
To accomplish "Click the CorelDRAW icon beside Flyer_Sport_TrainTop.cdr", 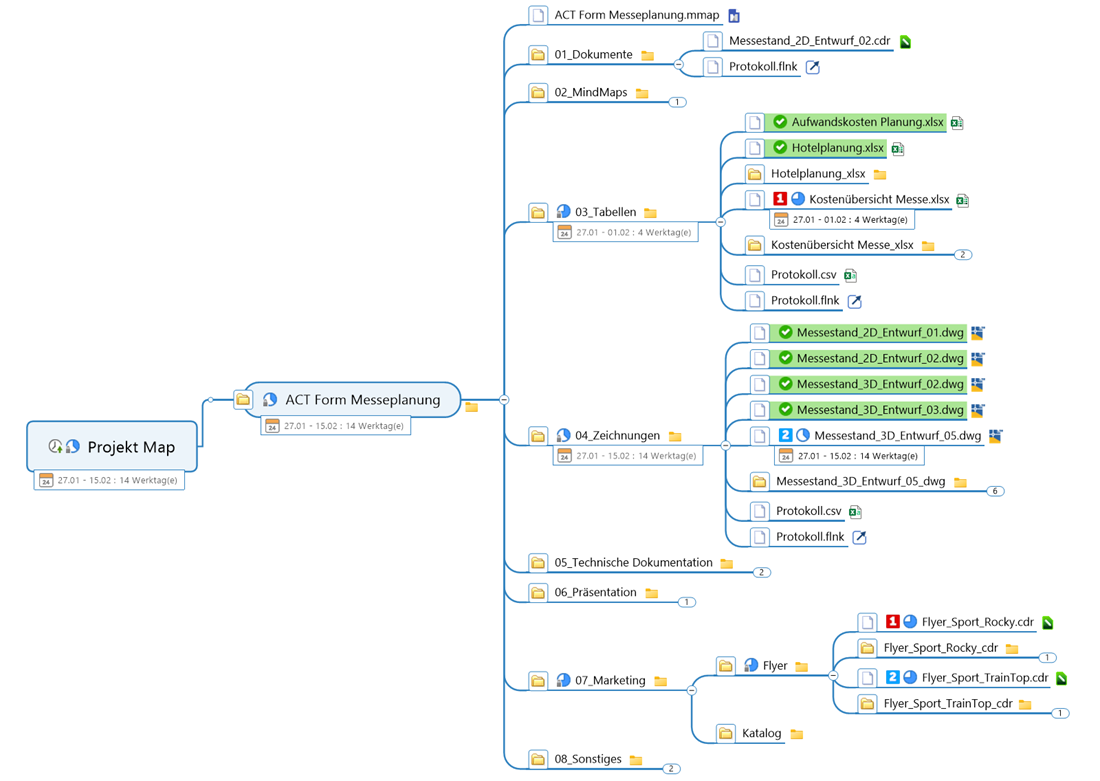I will point(1061,679).
